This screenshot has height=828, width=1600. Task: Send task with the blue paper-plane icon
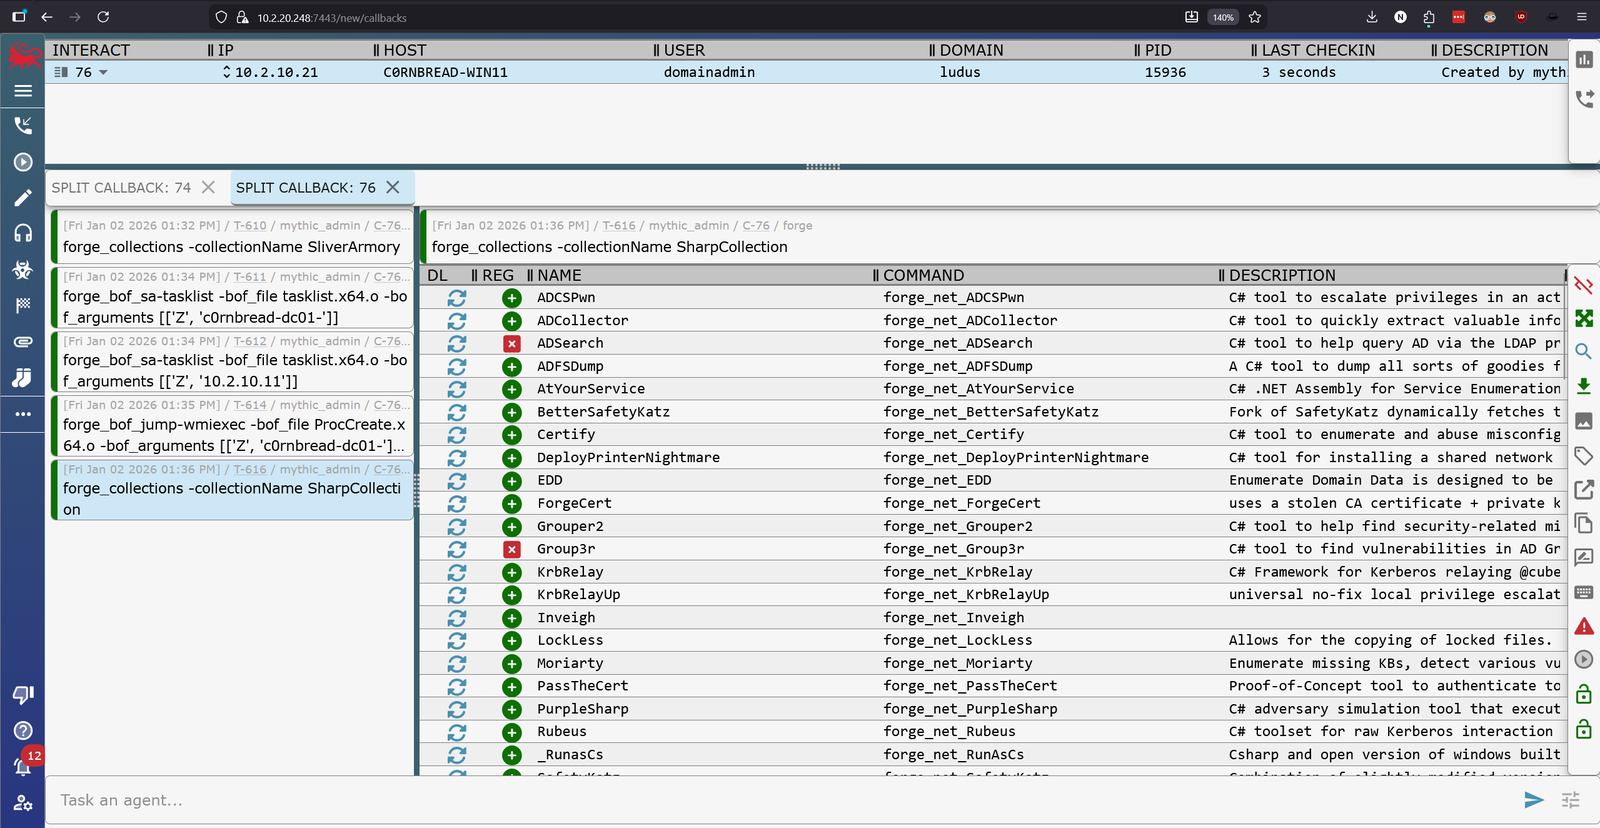coord(1533,800)
